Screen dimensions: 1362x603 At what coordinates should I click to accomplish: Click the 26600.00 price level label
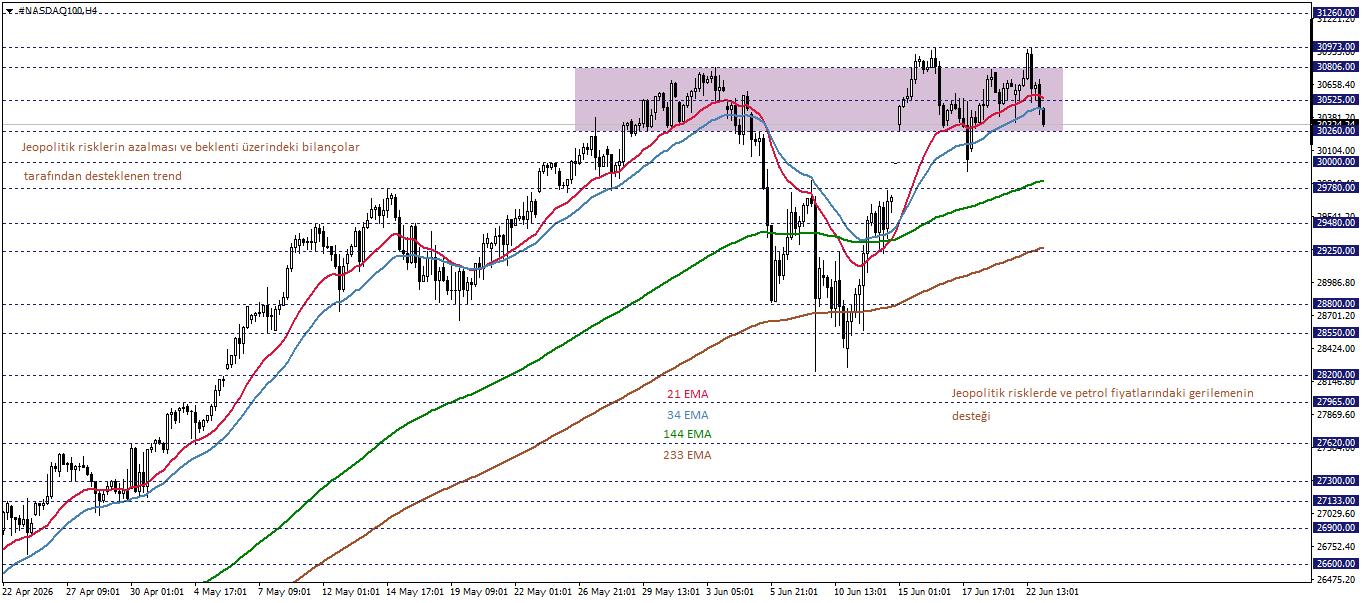tap(1336, 563)
